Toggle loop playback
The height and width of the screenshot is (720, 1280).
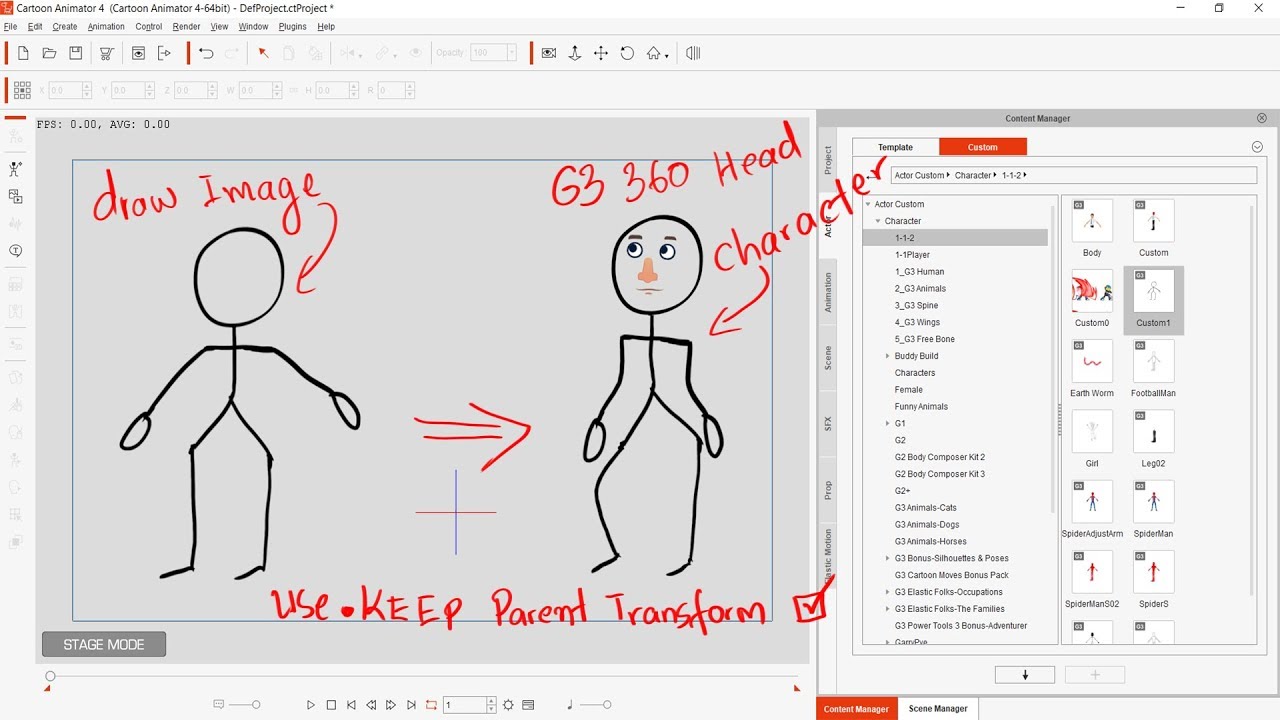[431, 705]
